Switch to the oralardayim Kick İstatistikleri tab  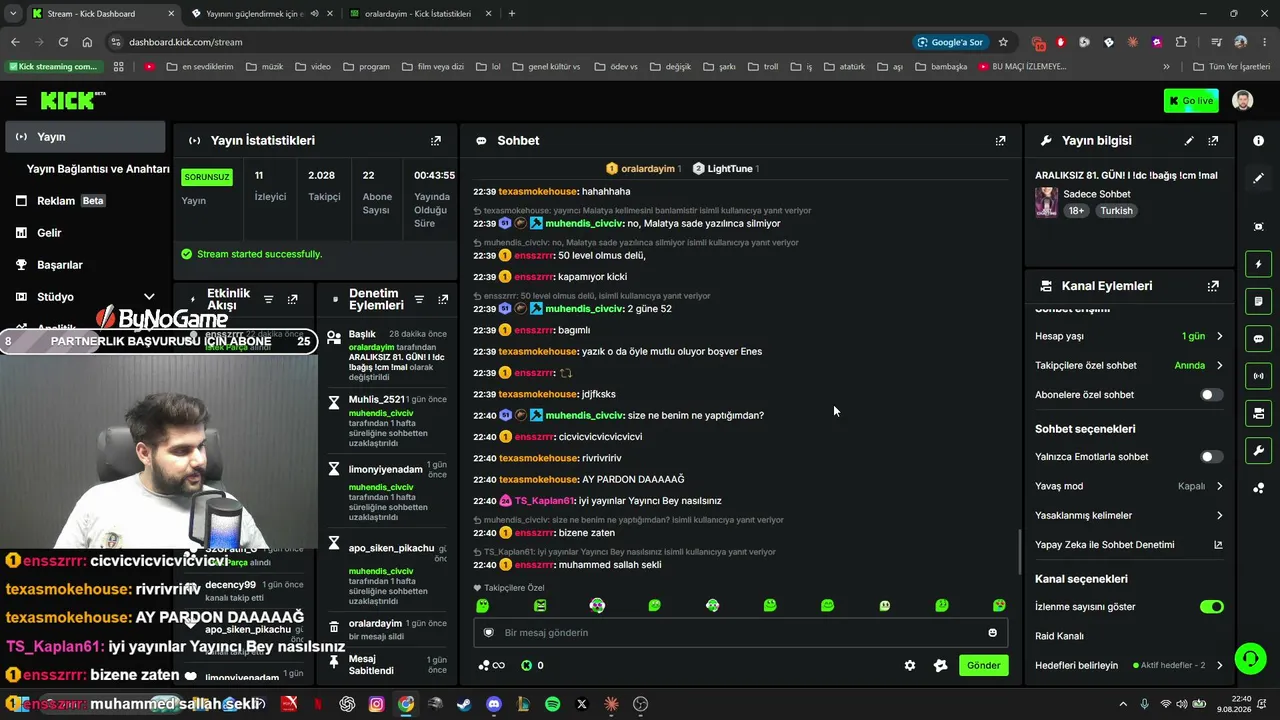point(419,14)
